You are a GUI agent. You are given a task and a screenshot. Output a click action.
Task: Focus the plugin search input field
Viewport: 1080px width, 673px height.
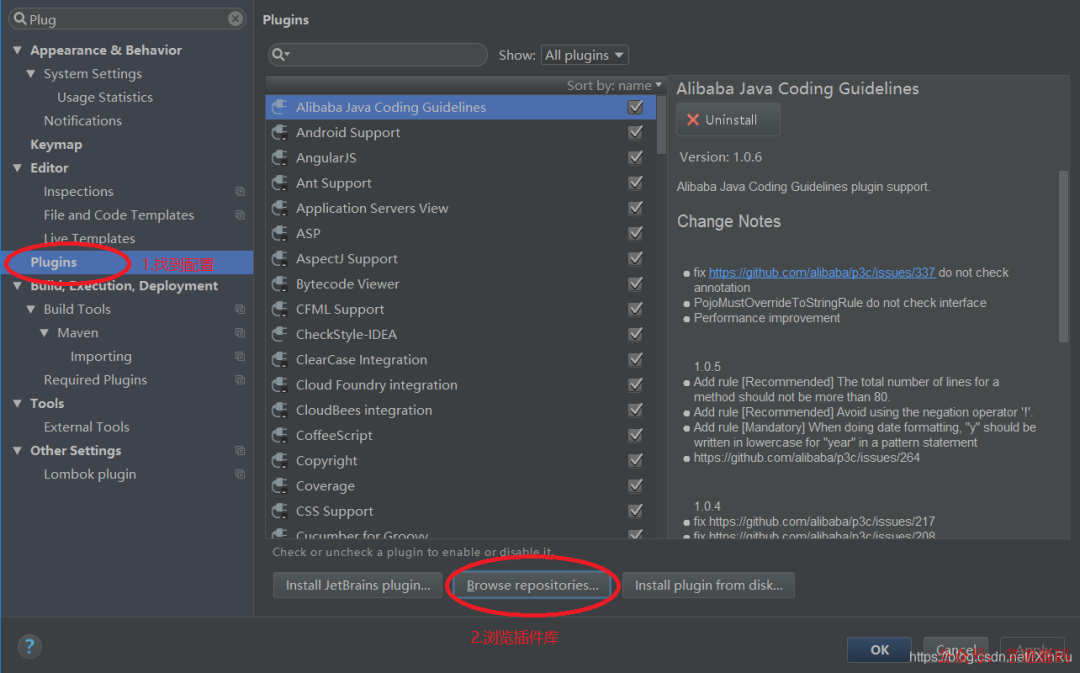377,54
